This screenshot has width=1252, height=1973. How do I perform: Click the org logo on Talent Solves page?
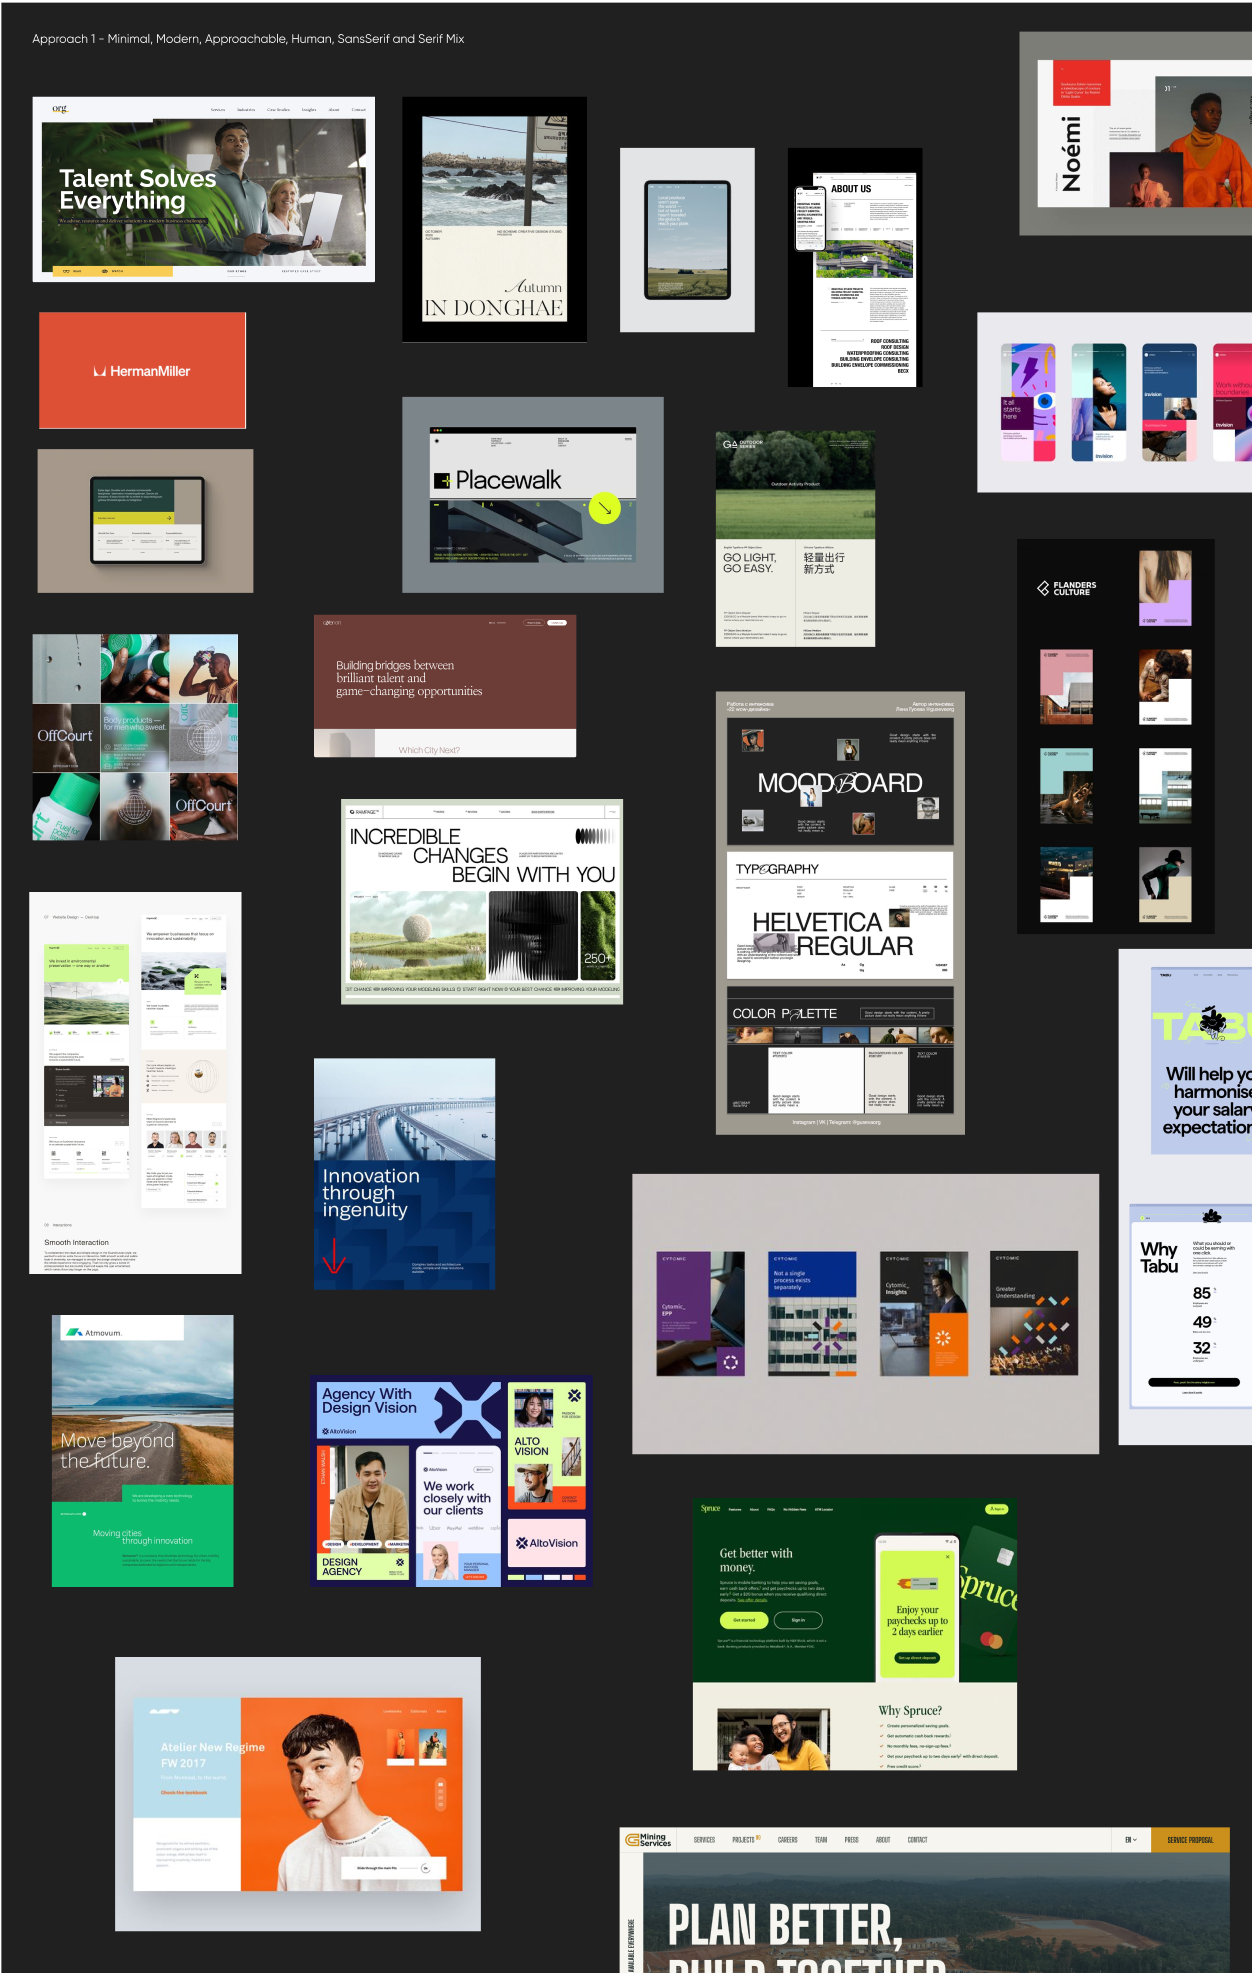pyautogui.click(x=60, y=108)
